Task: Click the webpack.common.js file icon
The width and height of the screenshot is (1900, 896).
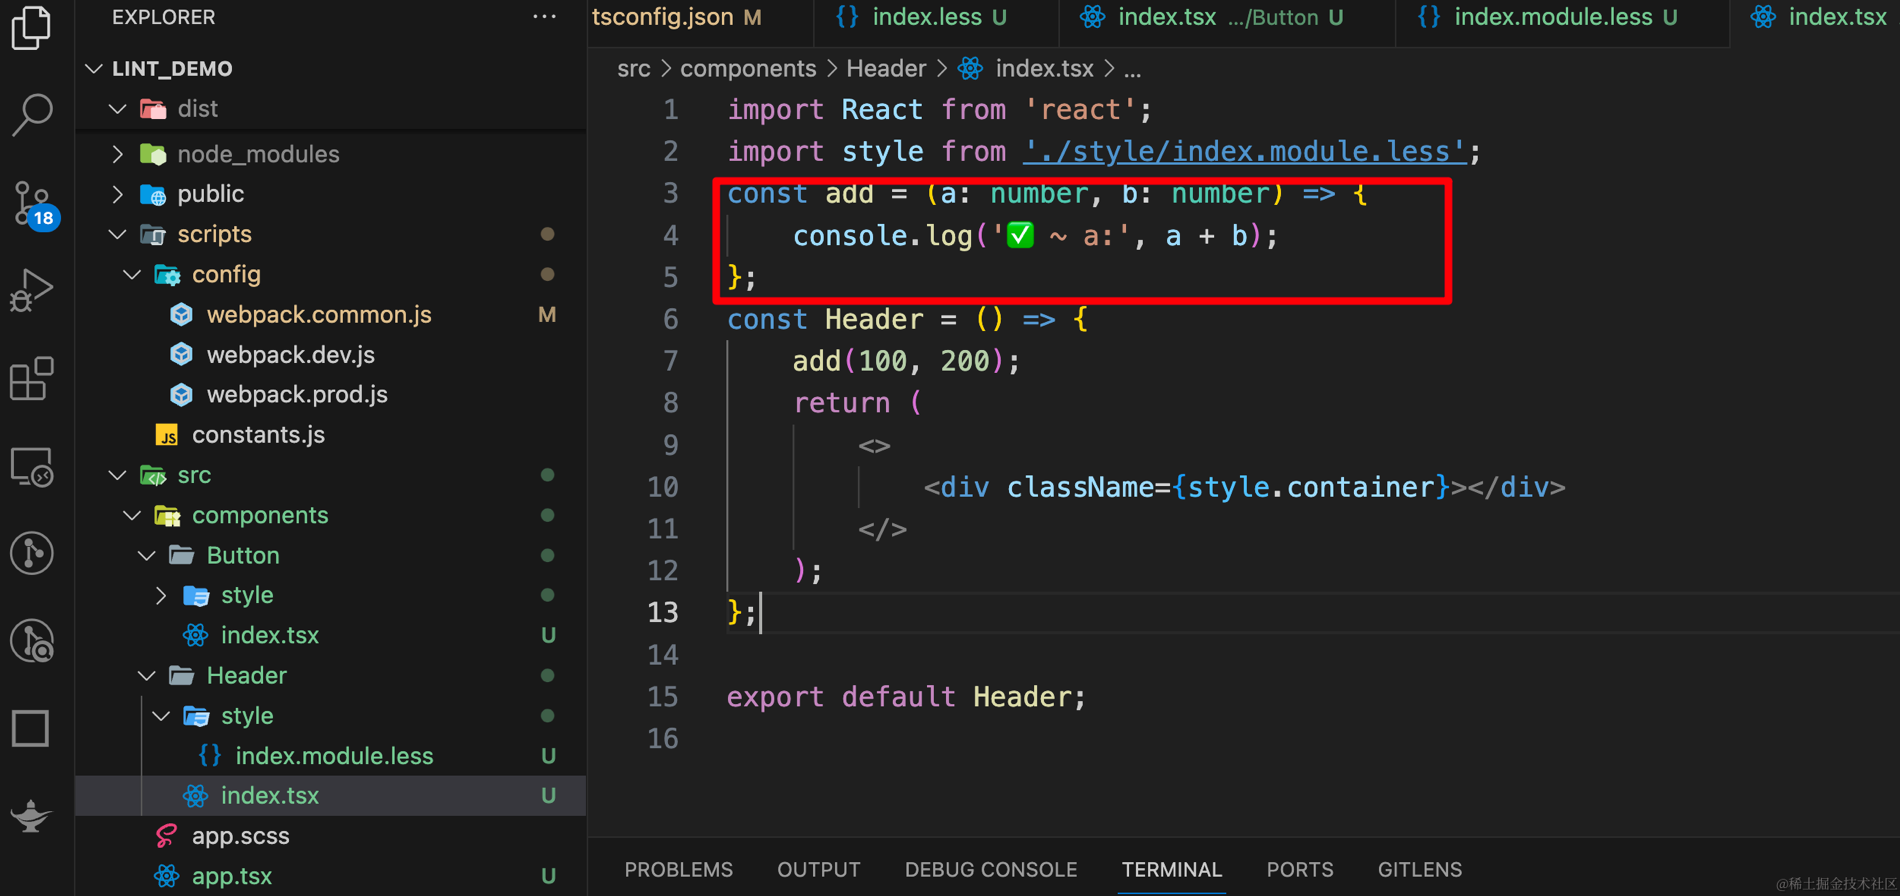Action: (181, 315)
